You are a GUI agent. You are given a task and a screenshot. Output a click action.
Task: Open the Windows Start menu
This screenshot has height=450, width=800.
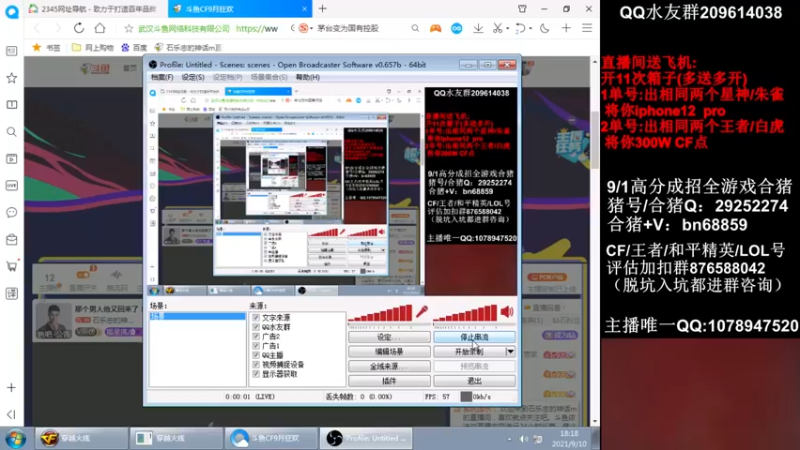pyautogui.click(x=15, y=439)
